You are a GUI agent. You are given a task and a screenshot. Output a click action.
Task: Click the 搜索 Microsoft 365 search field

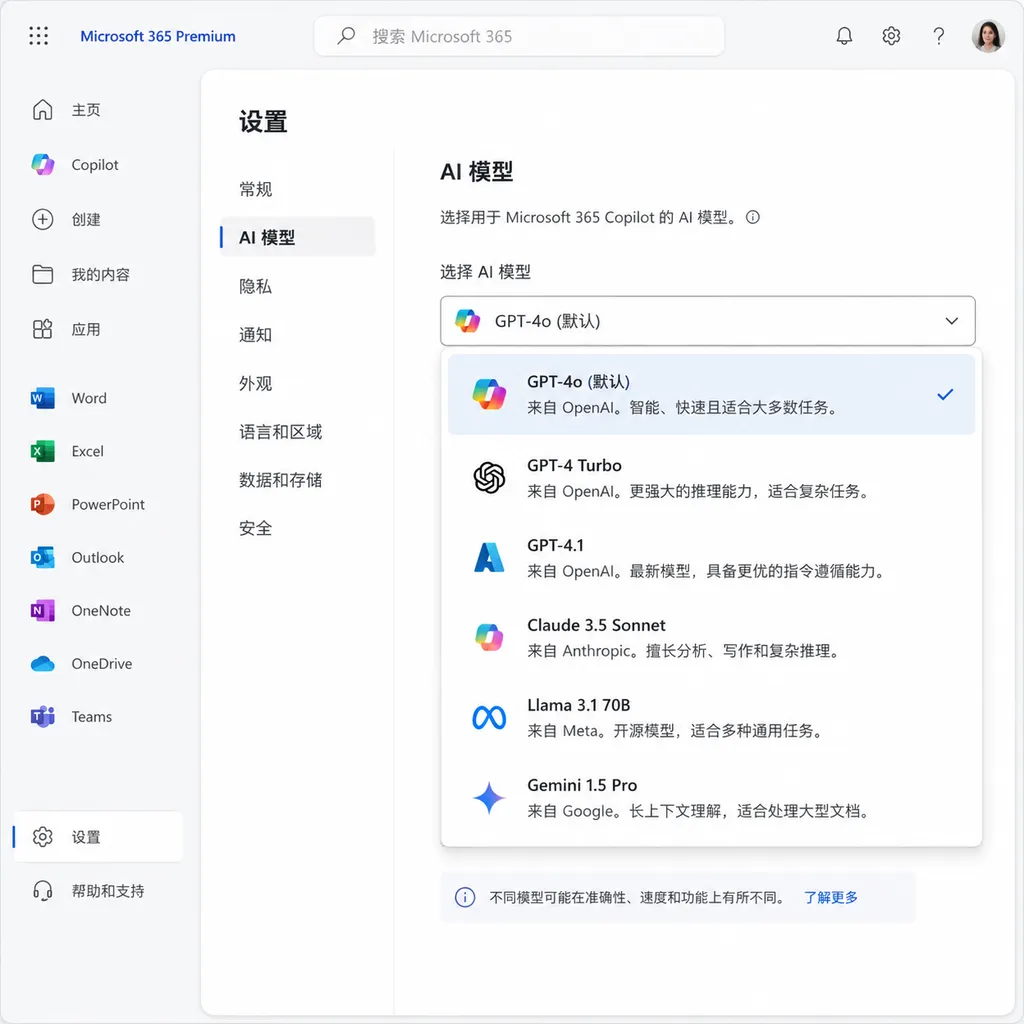[x=519, y=36]
